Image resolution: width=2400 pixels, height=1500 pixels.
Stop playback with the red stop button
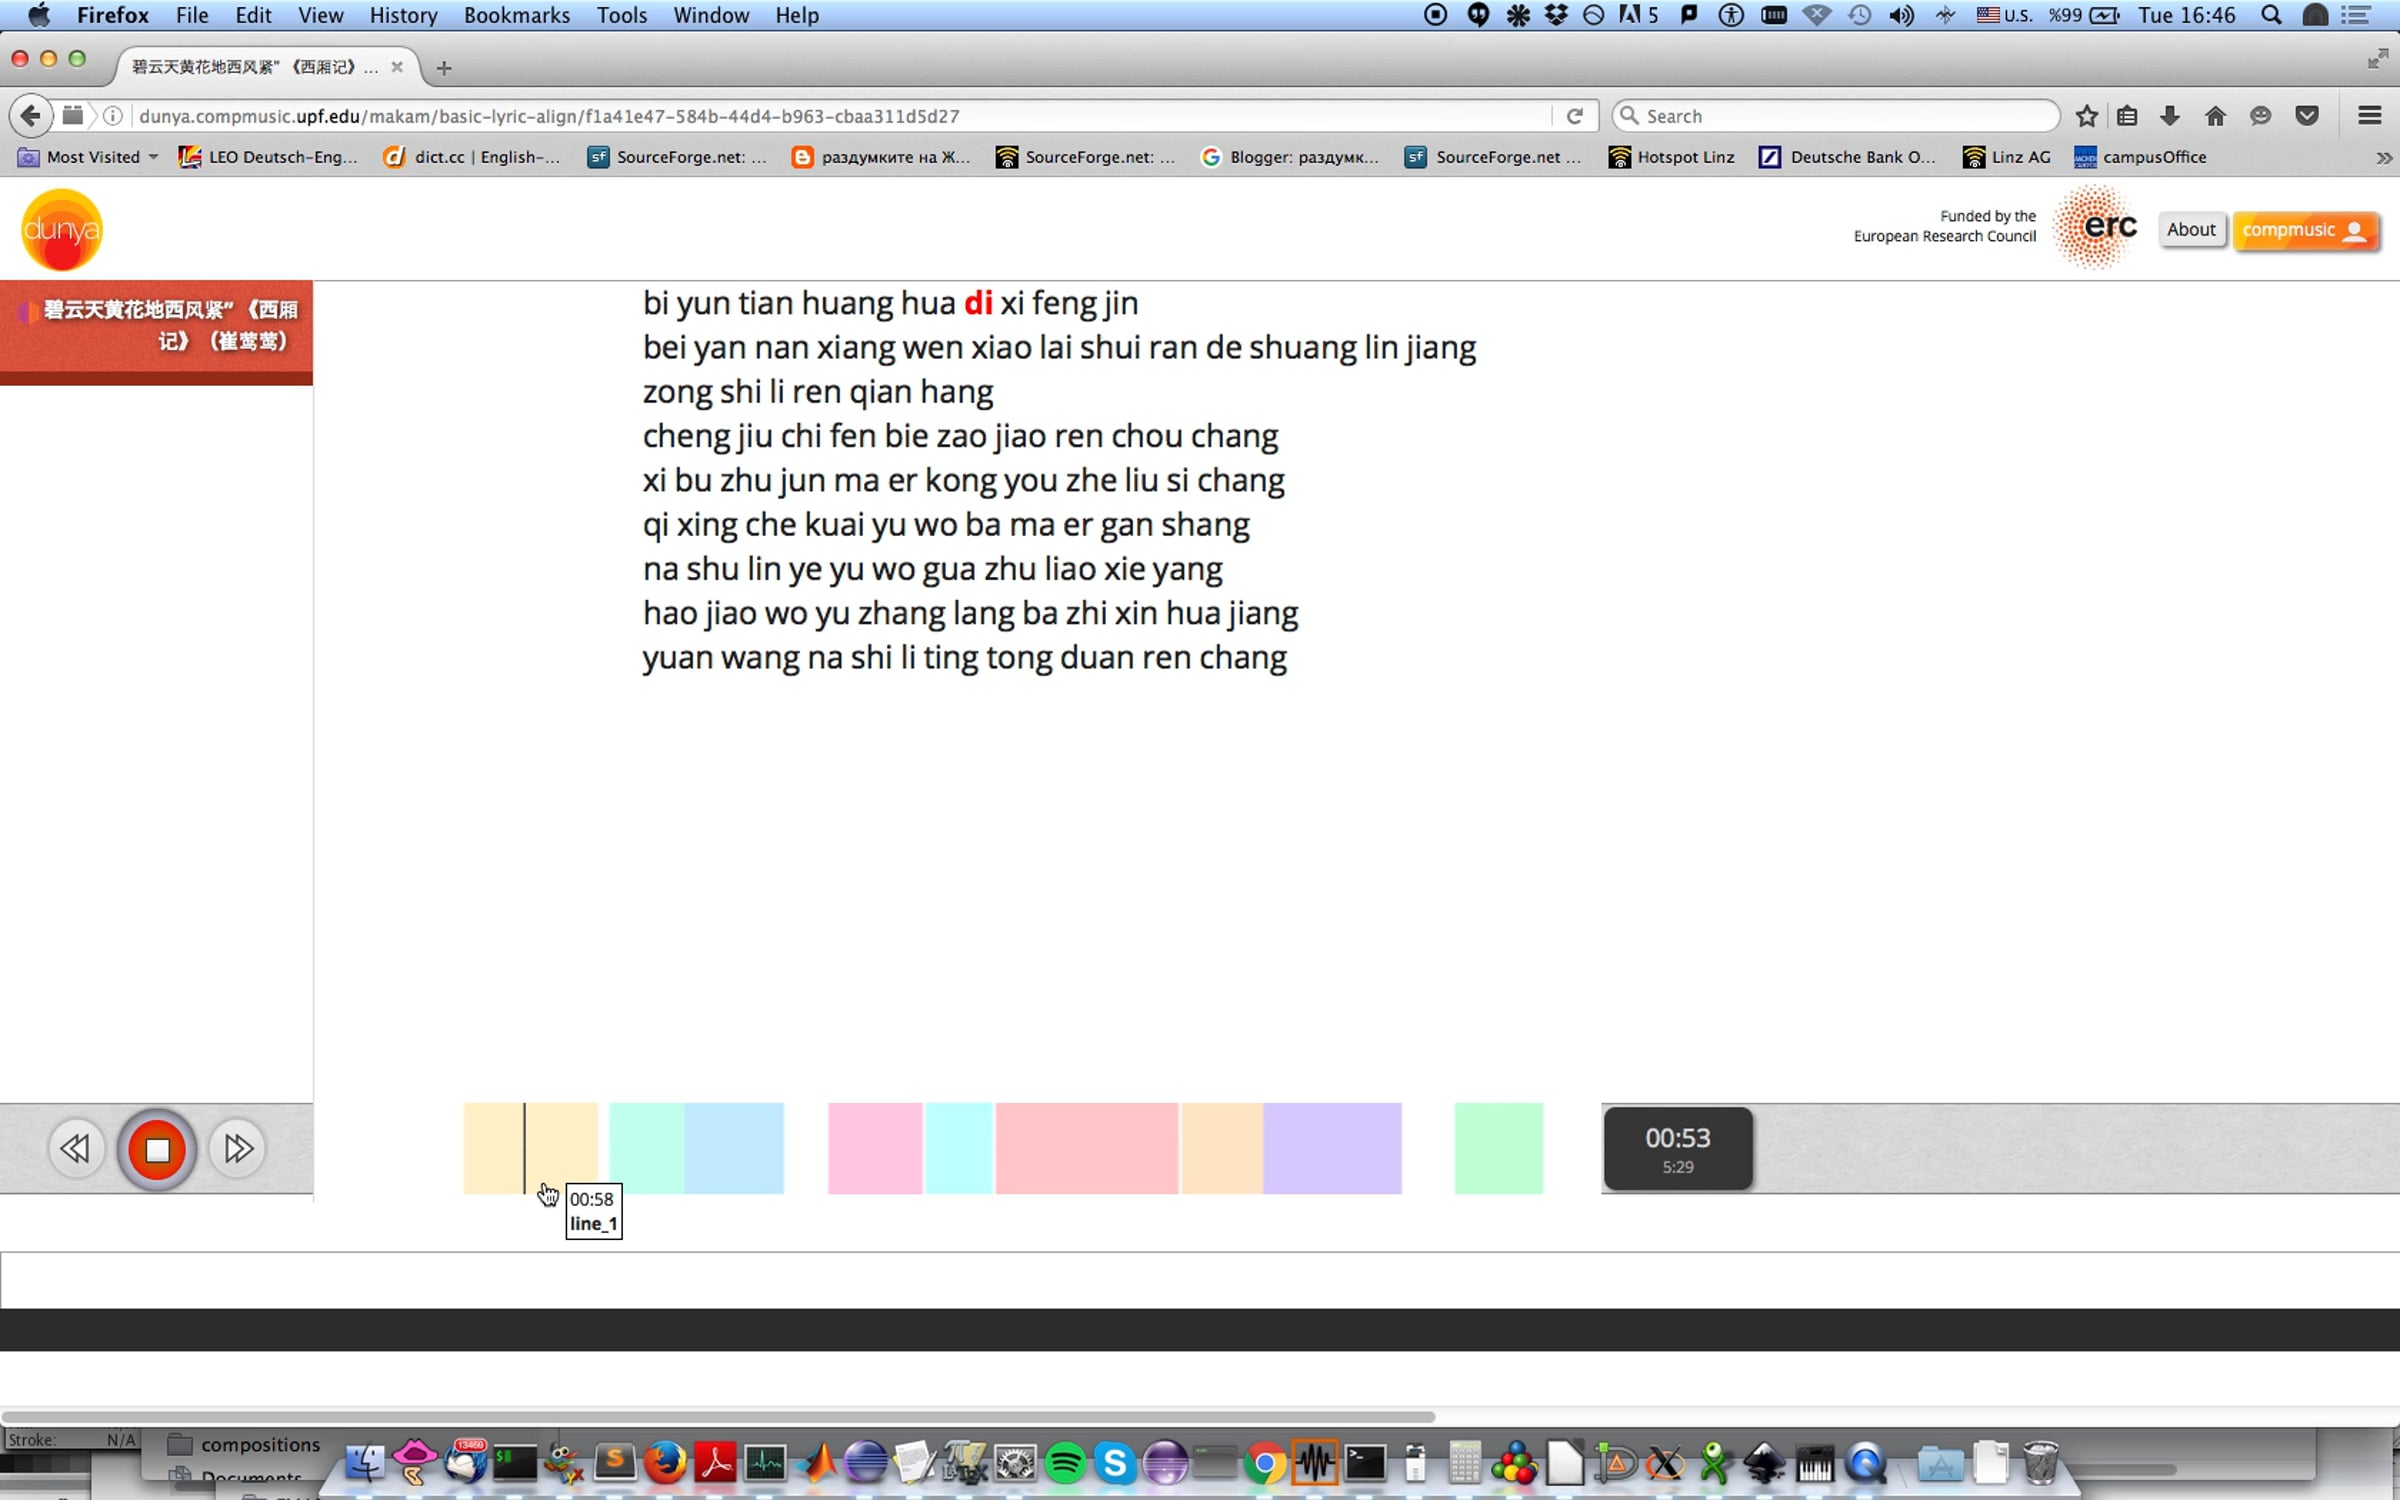click(x=157, y=1149)
